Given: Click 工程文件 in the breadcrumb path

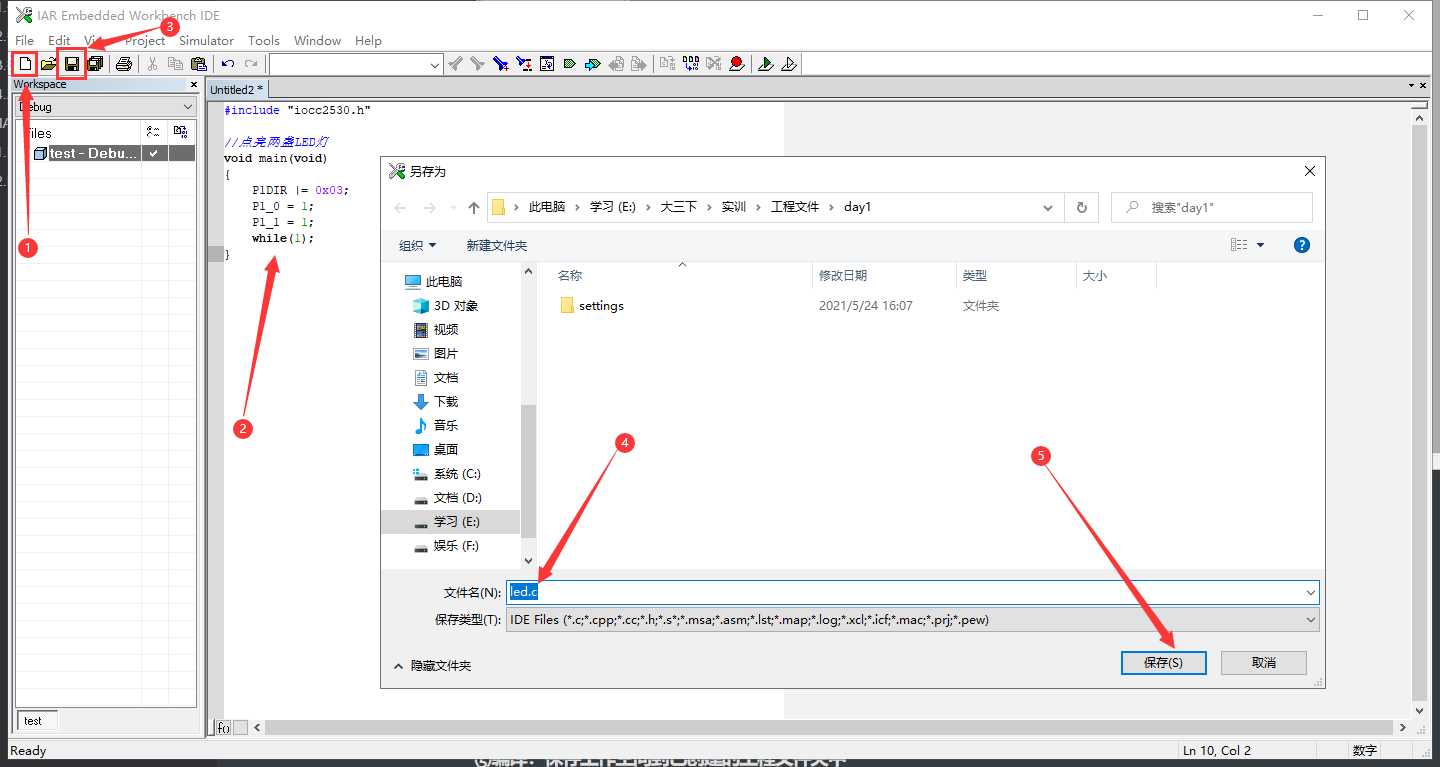Looking at the screenshot, I should click(795, 207).
